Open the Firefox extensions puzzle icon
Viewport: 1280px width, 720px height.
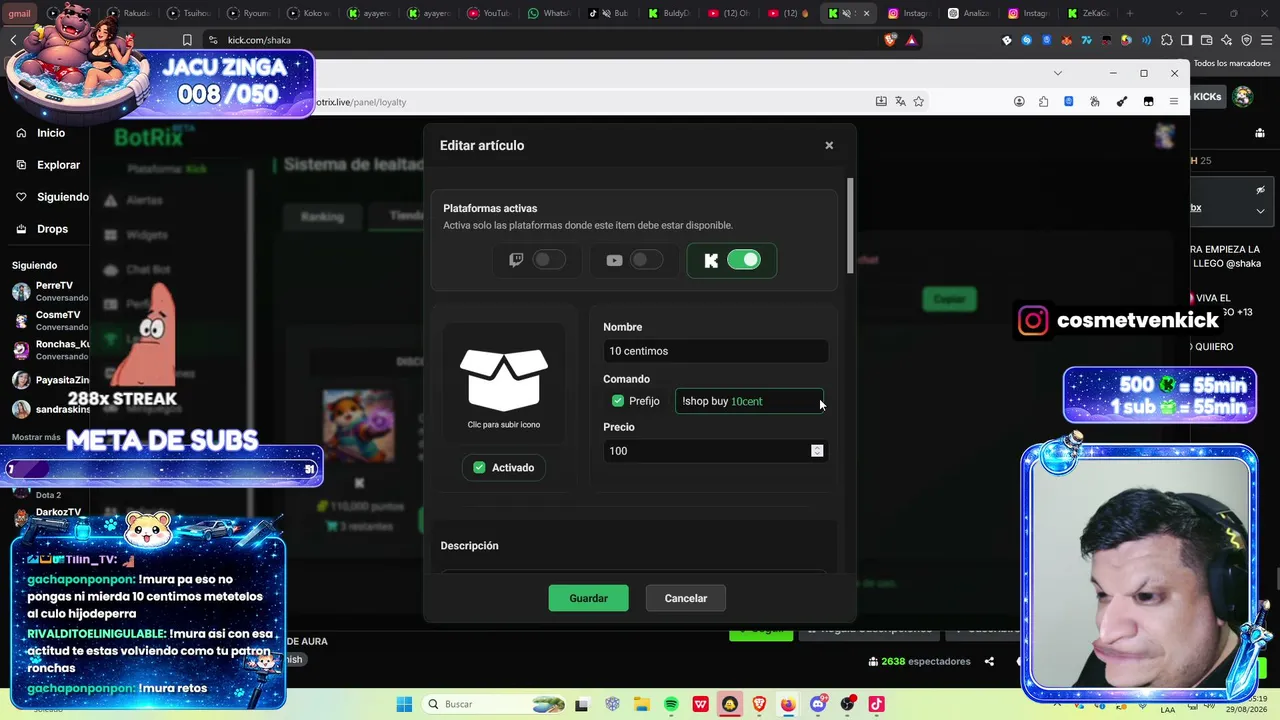1044,101
